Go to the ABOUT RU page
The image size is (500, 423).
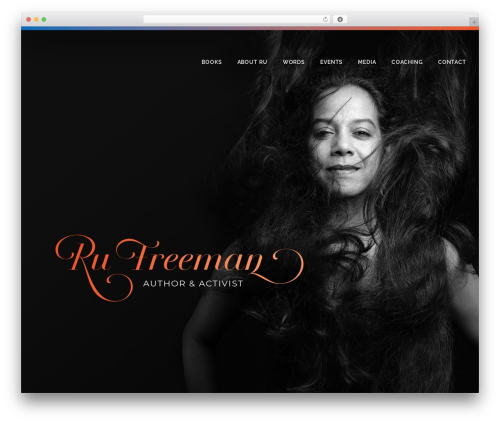coord(252,62)
